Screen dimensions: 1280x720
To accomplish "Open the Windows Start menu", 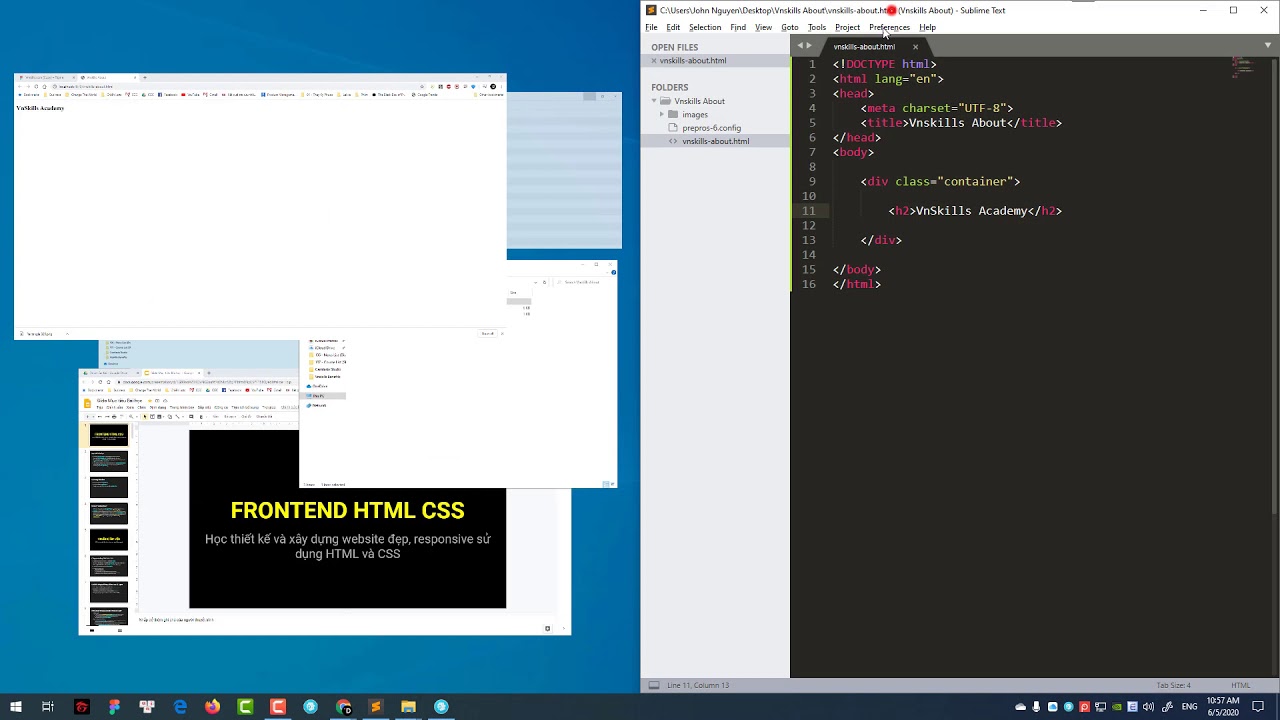I will (16, 707).
